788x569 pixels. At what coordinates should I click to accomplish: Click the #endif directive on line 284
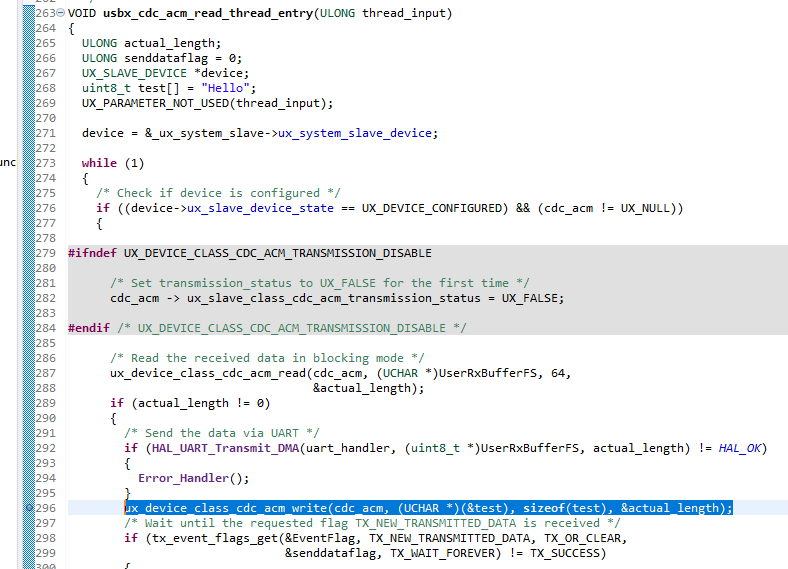pos(89,328)
